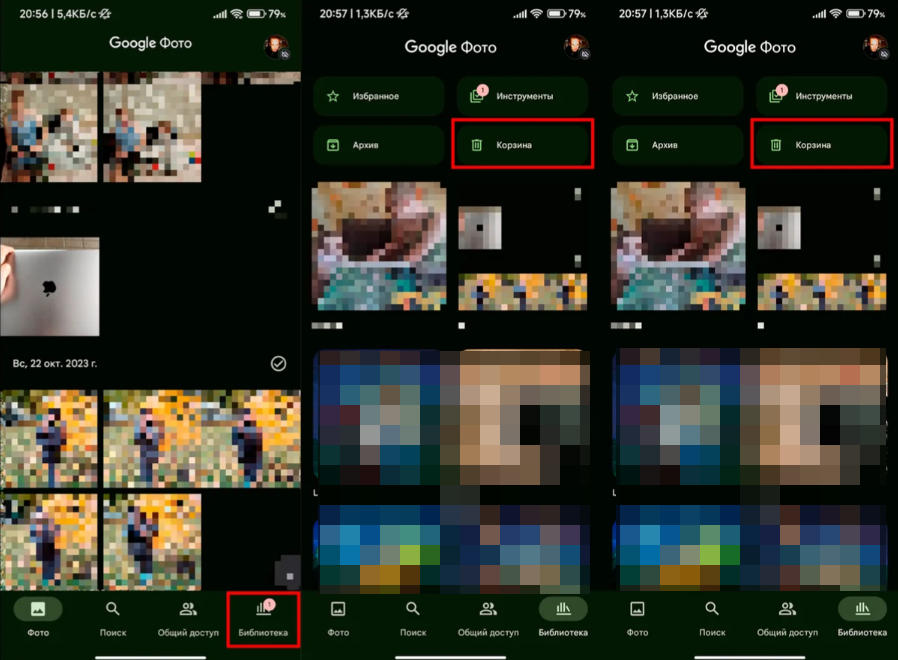
Task: Tap battery 79% indicator in left screen
Action: point(266,14)
